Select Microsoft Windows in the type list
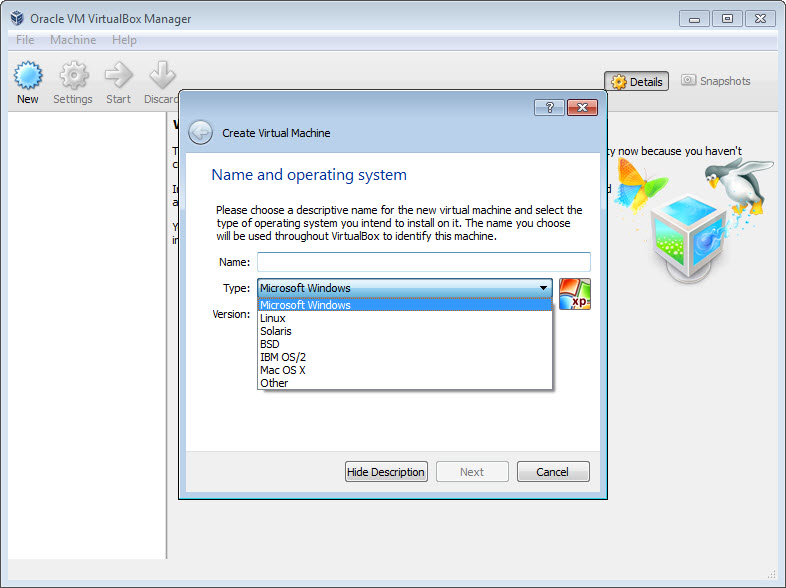 pos(405,305)
